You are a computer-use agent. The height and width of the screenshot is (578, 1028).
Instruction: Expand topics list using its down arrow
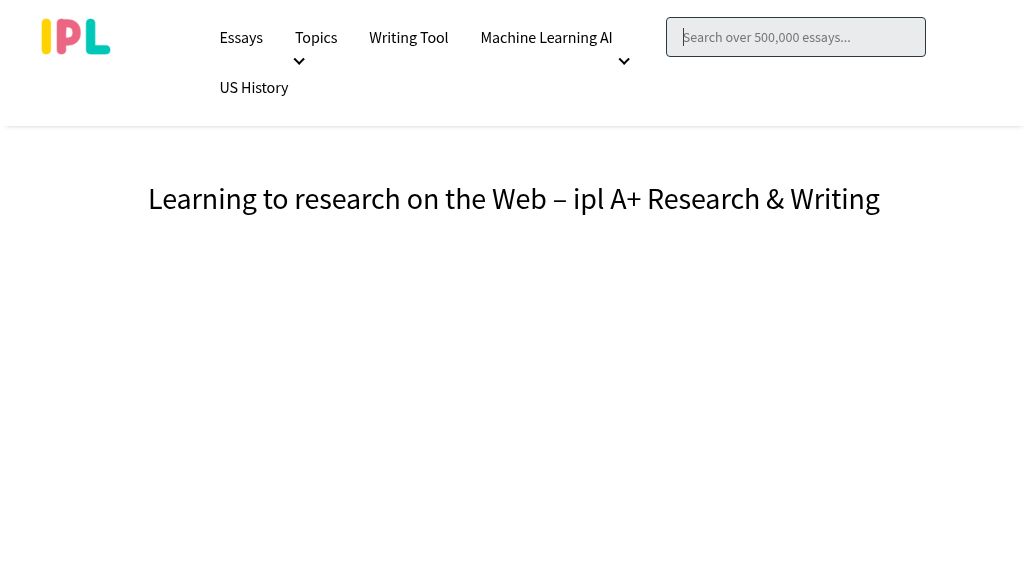tap(299, 61)
